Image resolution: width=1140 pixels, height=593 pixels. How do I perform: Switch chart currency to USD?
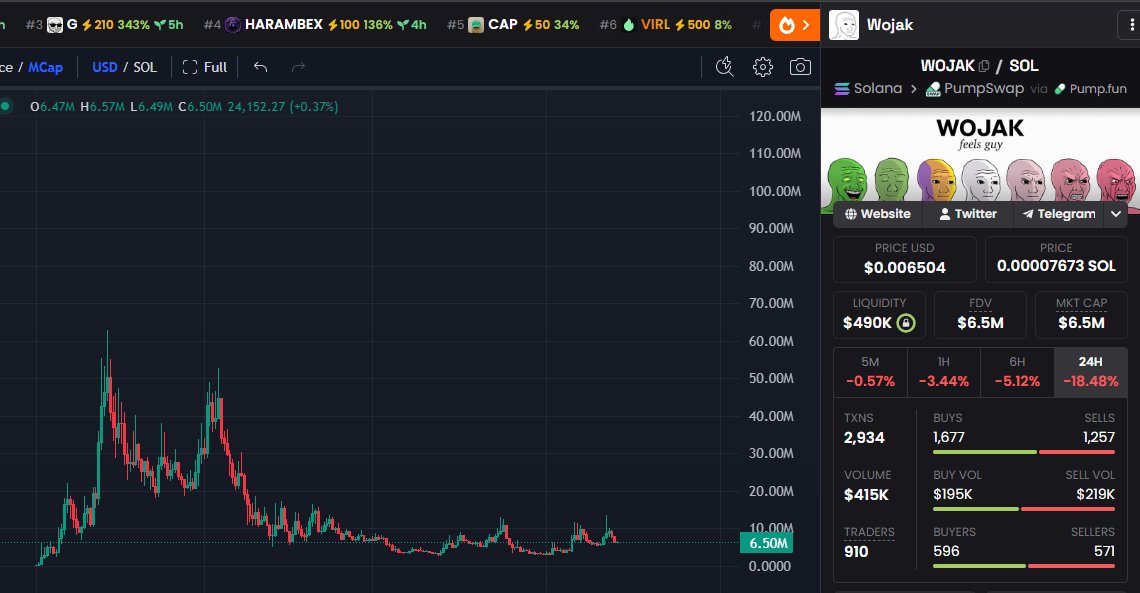tap(105, 67)
